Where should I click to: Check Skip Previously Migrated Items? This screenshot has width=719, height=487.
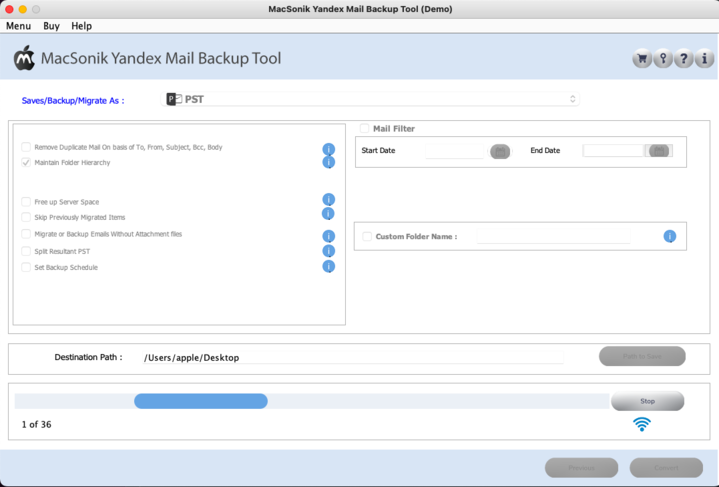(x=26, y=217)
